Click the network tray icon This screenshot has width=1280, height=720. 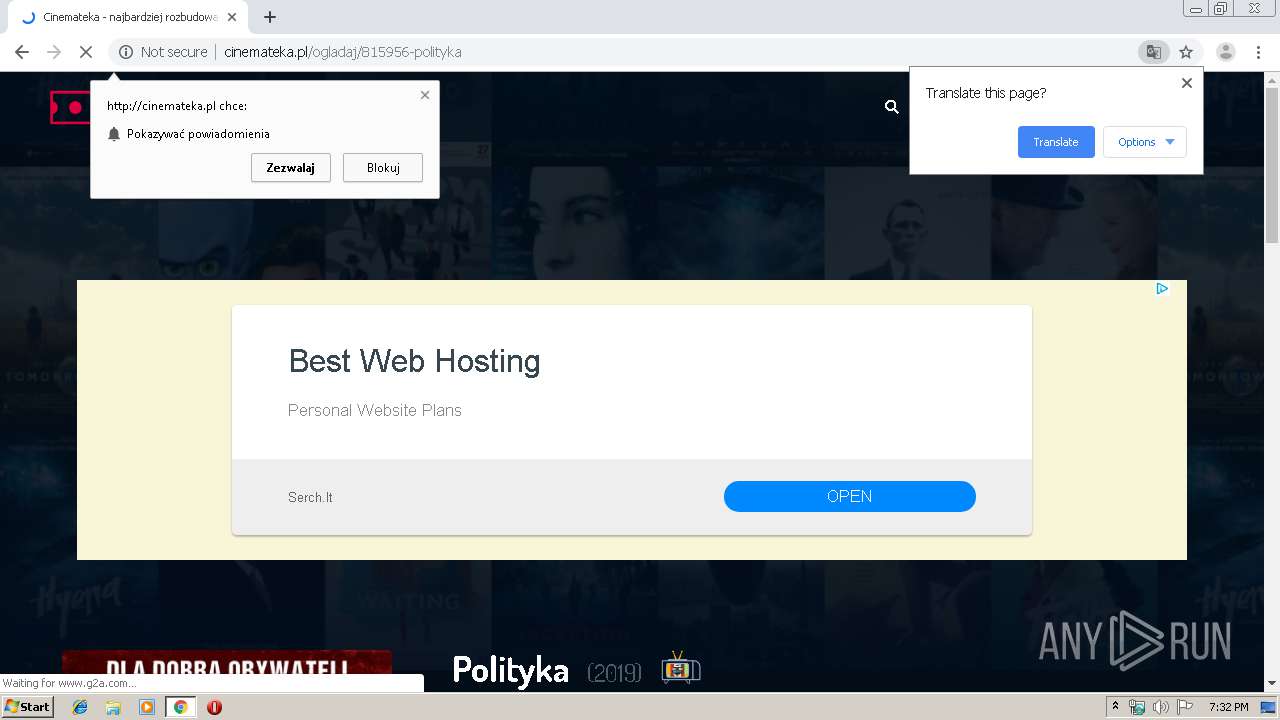pos(1137,707)
